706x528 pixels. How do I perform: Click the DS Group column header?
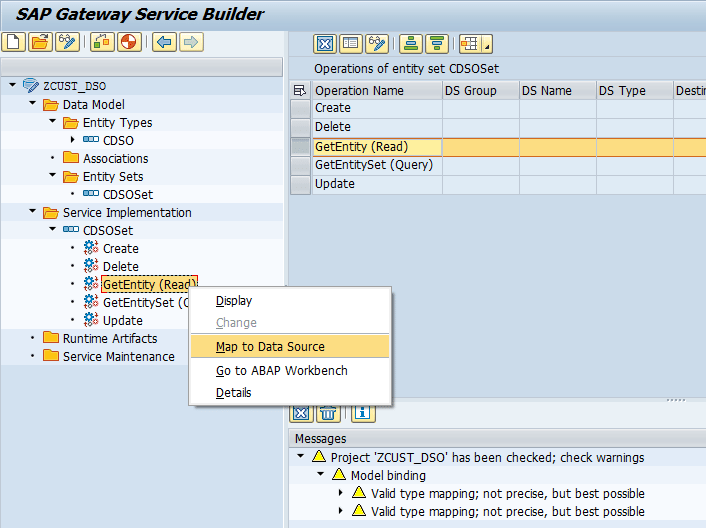pyautogui.click(x=480, y=90)
